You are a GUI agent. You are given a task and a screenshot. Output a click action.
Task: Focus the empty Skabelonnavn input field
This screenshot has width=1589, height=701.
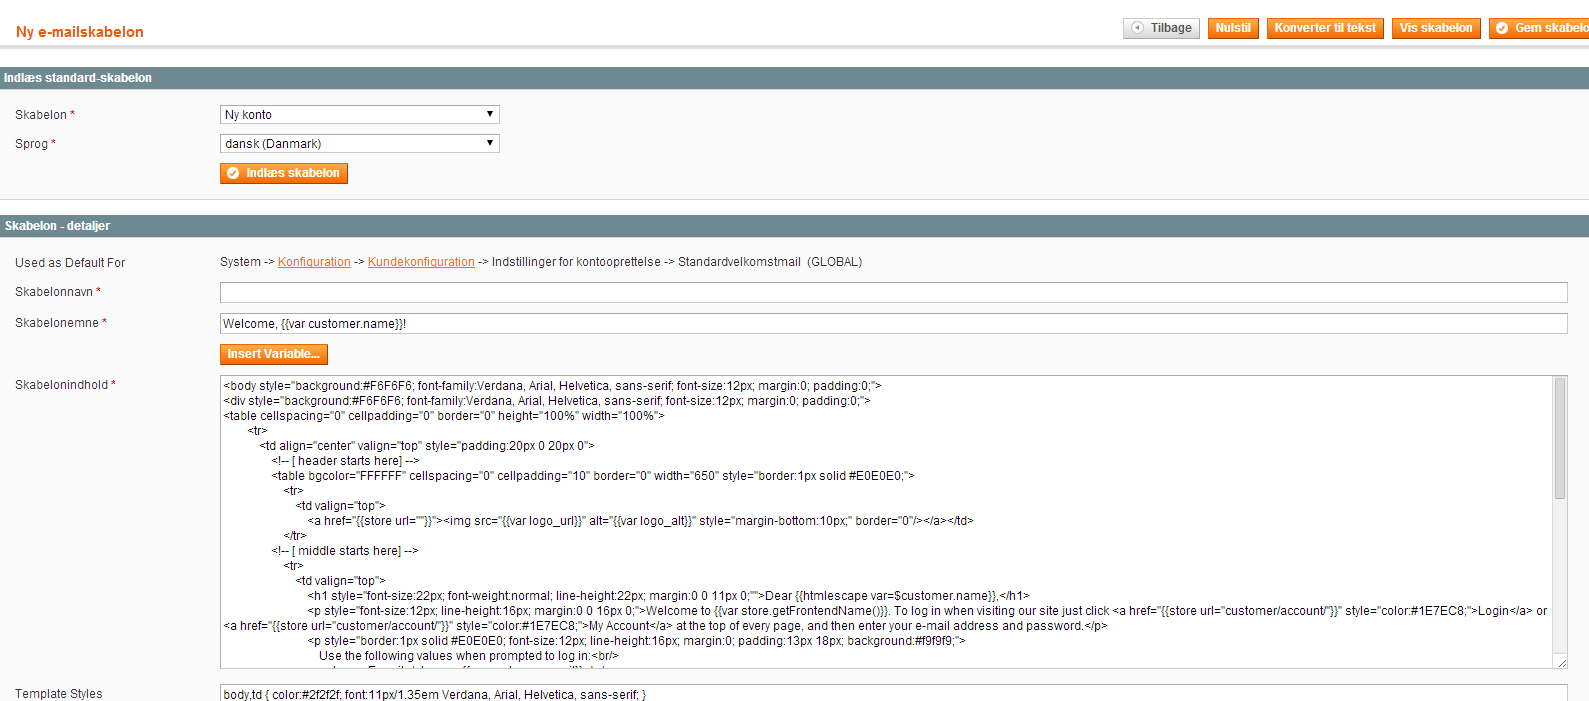click(893, 292)
